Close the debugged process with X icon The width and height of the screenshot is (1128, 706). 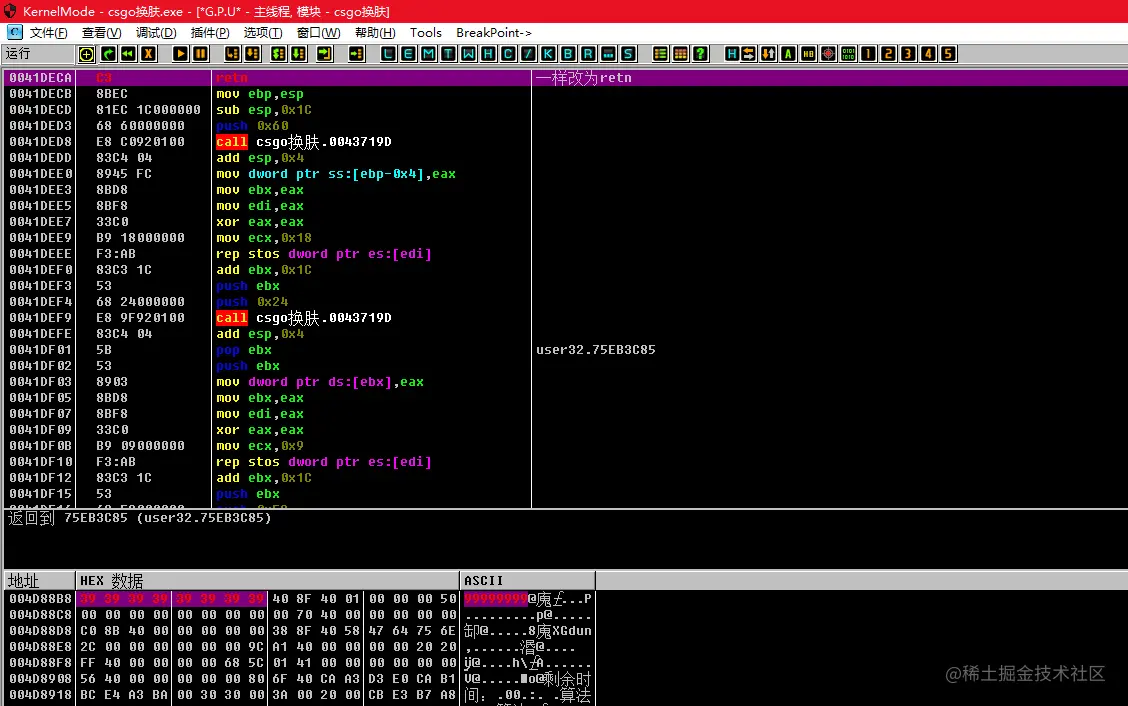[x=148, y=54]
